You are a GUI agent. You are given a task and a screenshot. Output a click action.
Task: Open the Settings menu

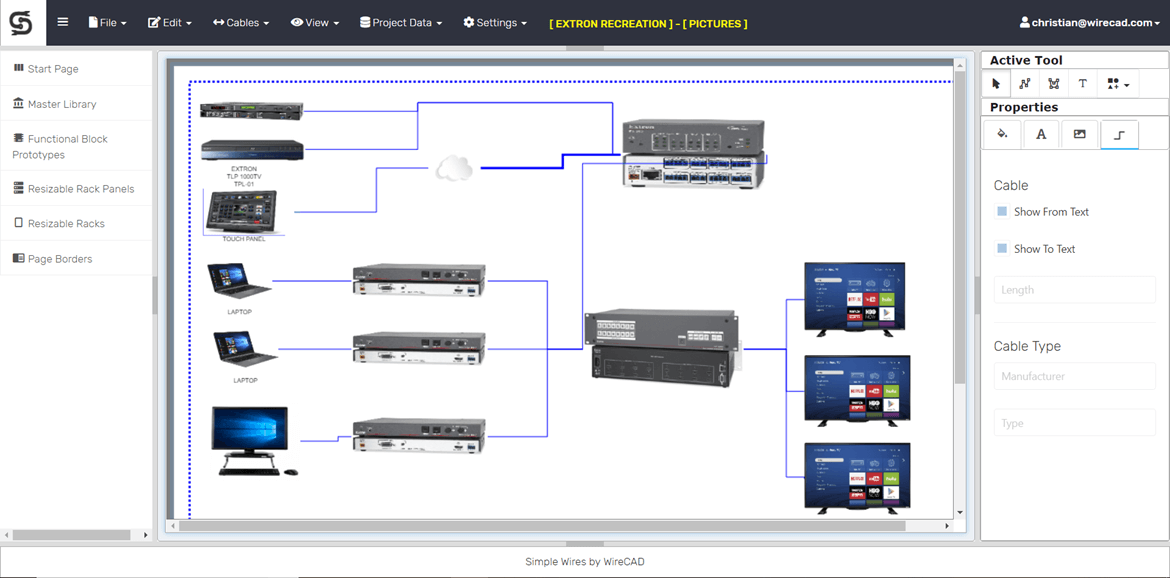(x=494, y=22)
